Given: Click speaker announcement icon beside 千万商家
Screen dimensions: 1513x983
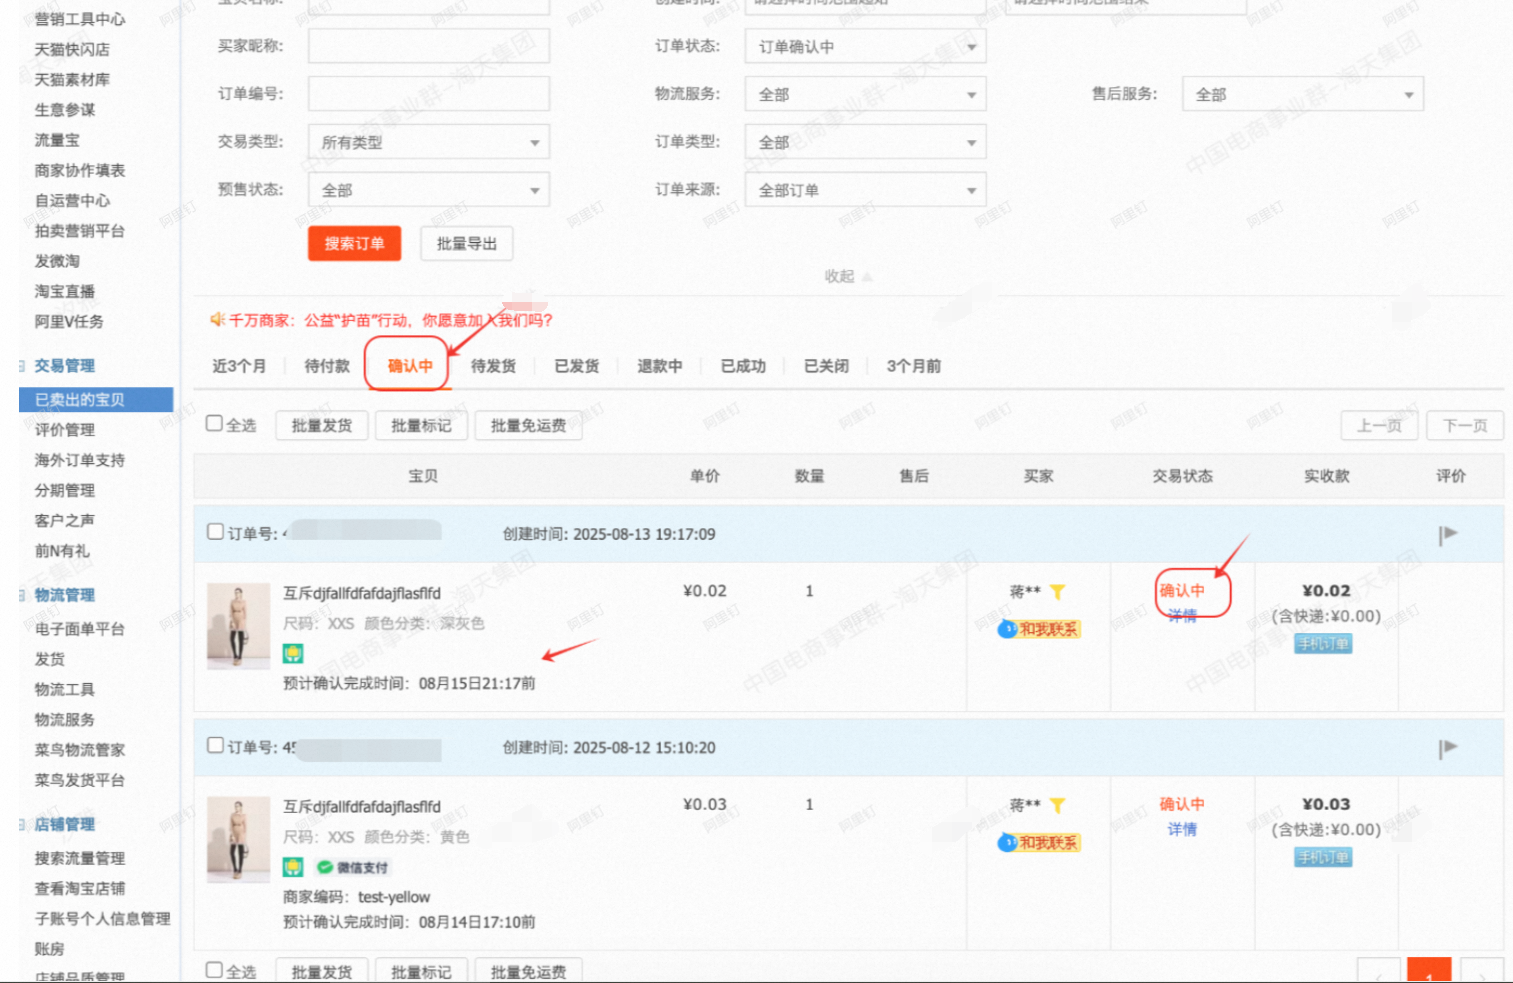Looking at the screenshot, I should (x=217, y=320).
